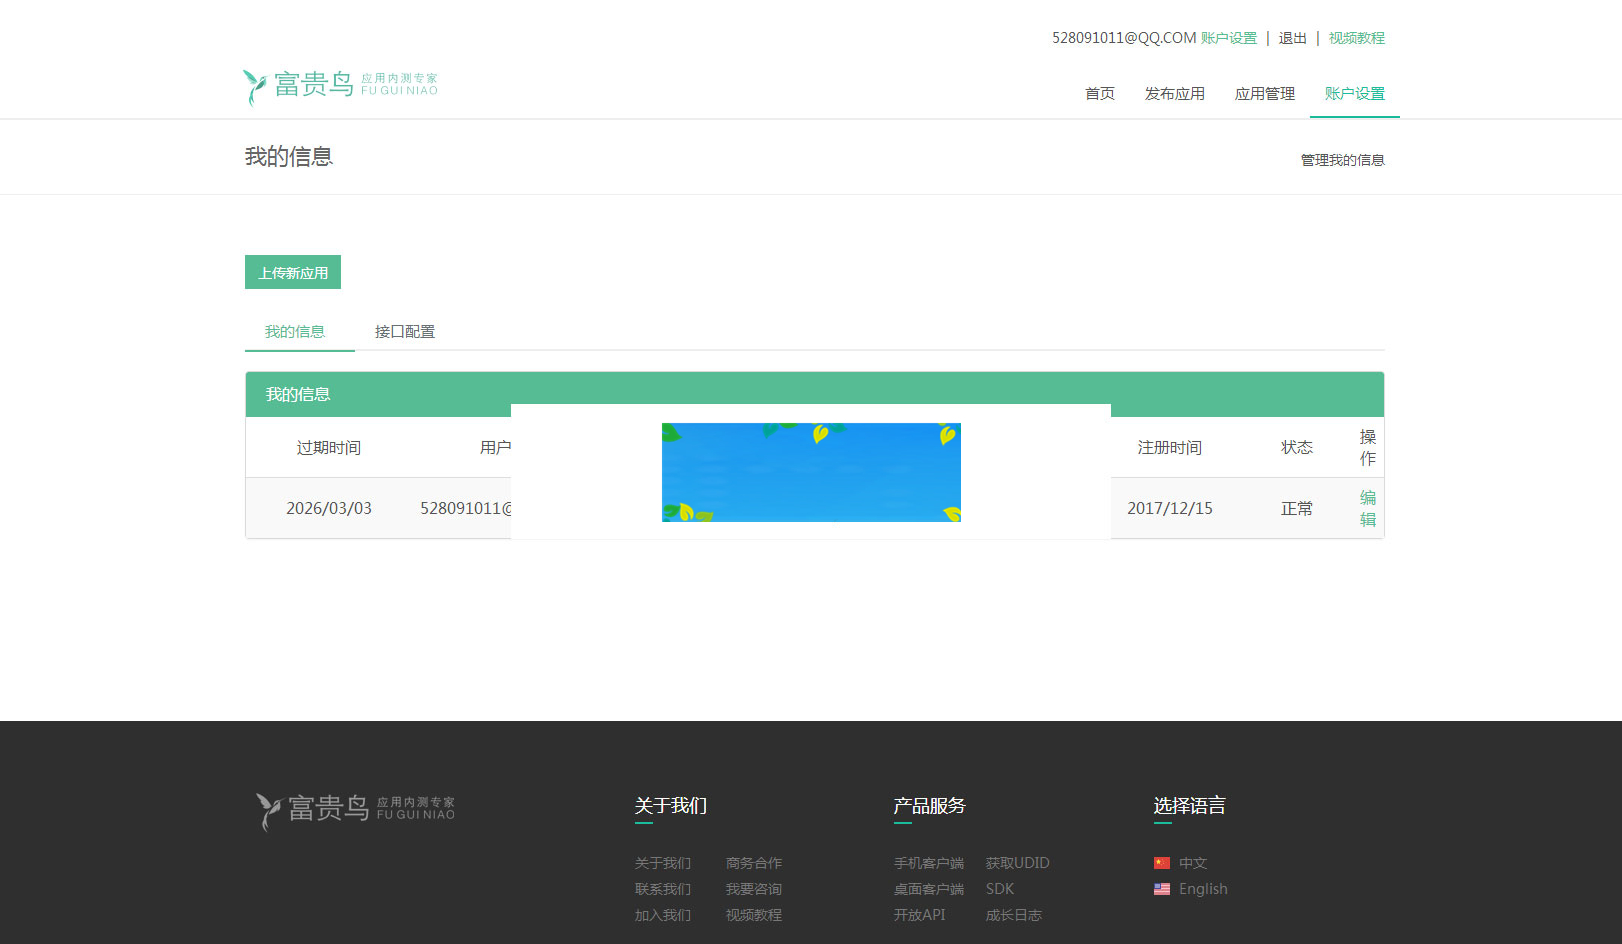Click the SDK link under 产品服务
This screenshot has height=944, width=1622.
tap(999, 888)
